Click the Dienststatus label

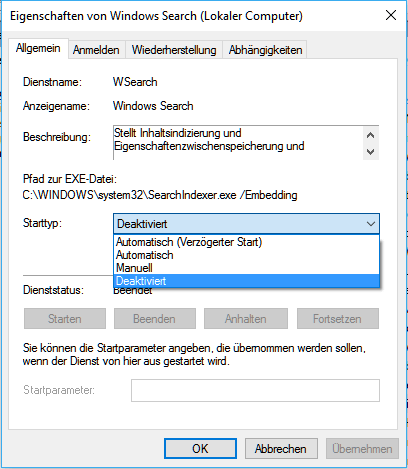53,290
